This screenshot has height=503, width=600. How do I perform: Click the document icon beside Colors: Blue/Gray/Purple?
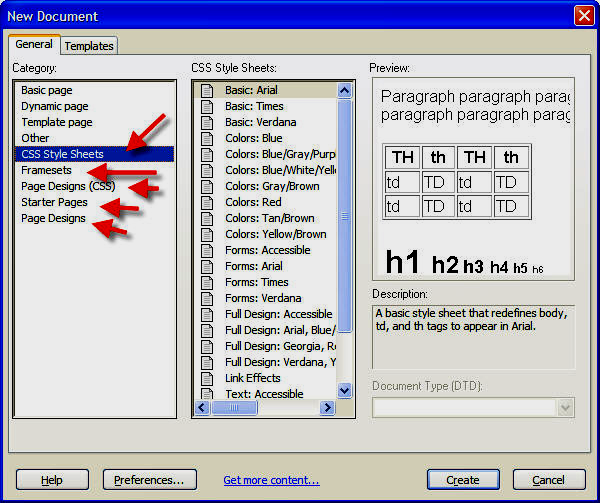point(207,155)
